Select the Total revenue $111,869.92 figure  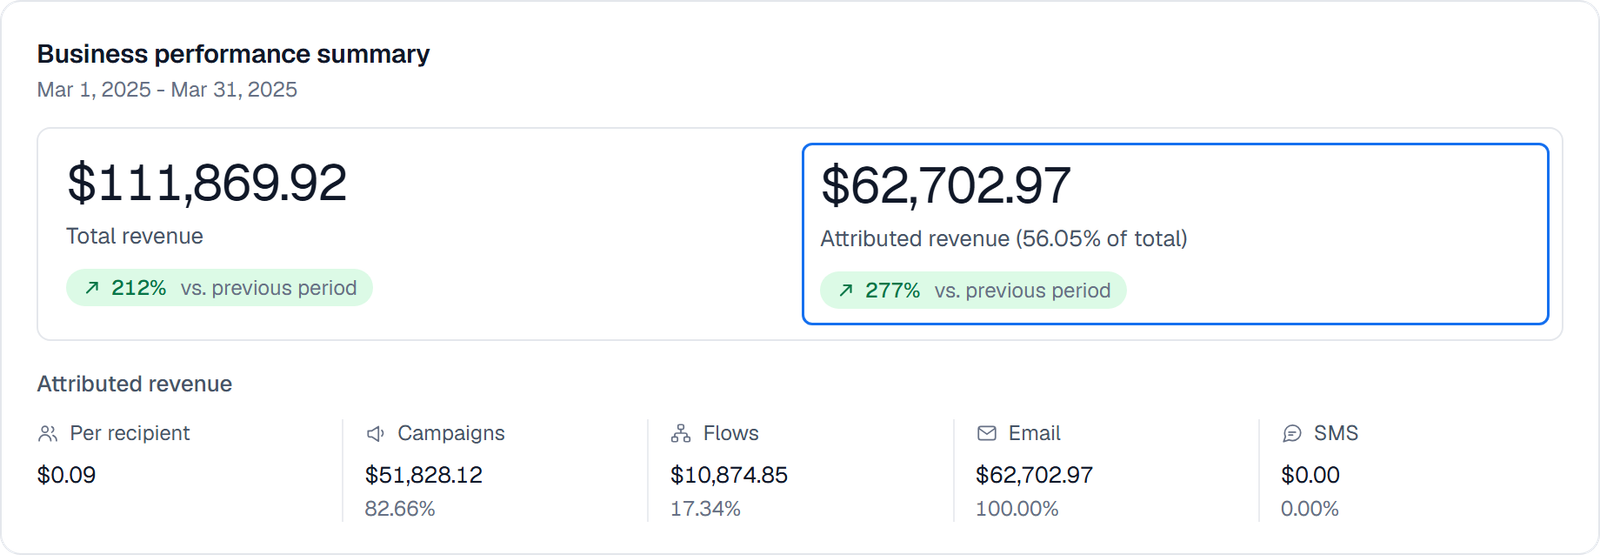[207, 183]
